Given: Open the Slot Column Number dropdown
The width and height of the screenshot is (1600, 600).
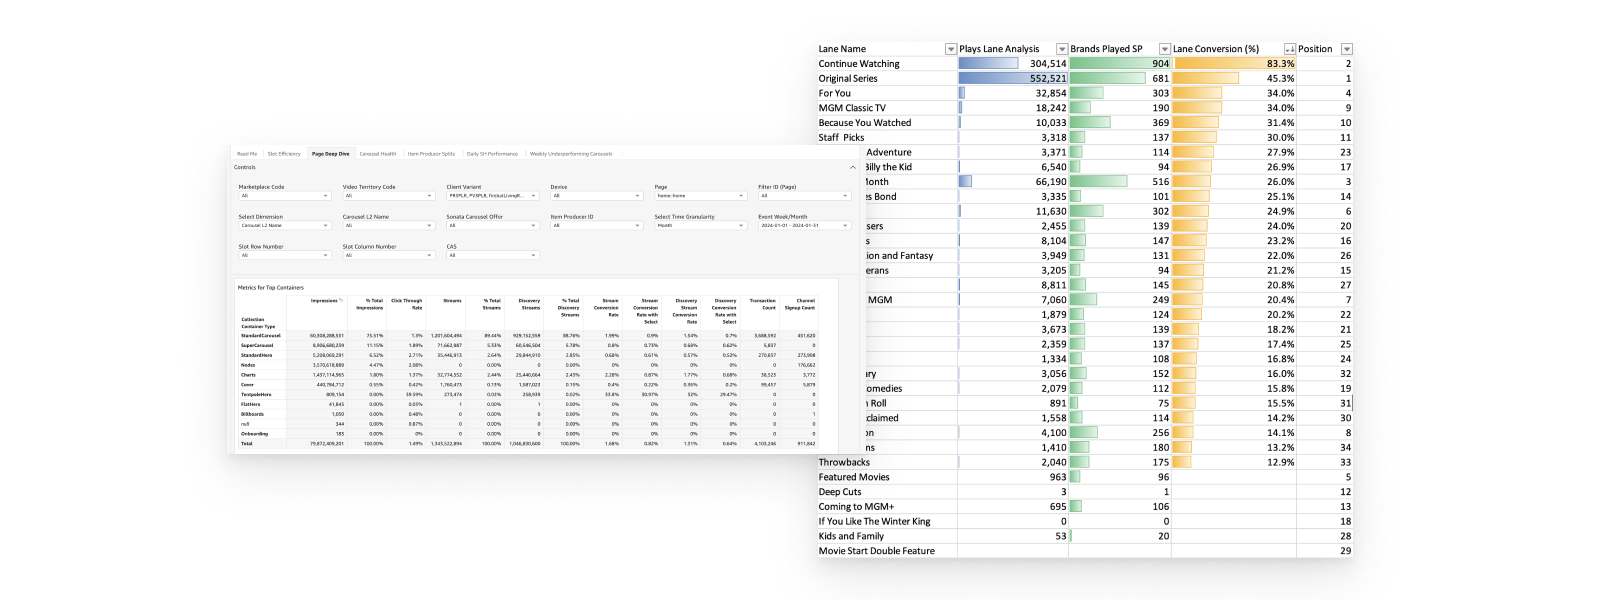Looking at the screenshot, I should coord(388,256).
